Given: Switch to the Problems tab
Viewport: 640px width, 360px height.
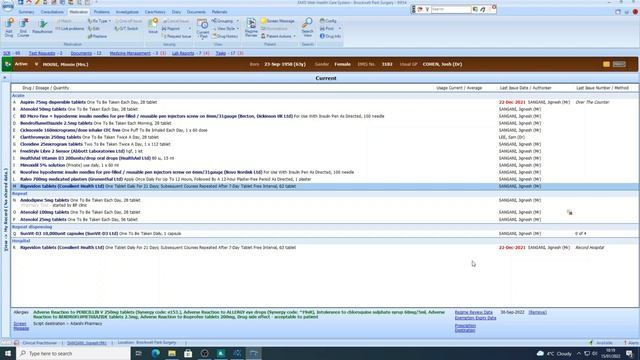Looking at the screenshot, I should [x=102, y=12].
